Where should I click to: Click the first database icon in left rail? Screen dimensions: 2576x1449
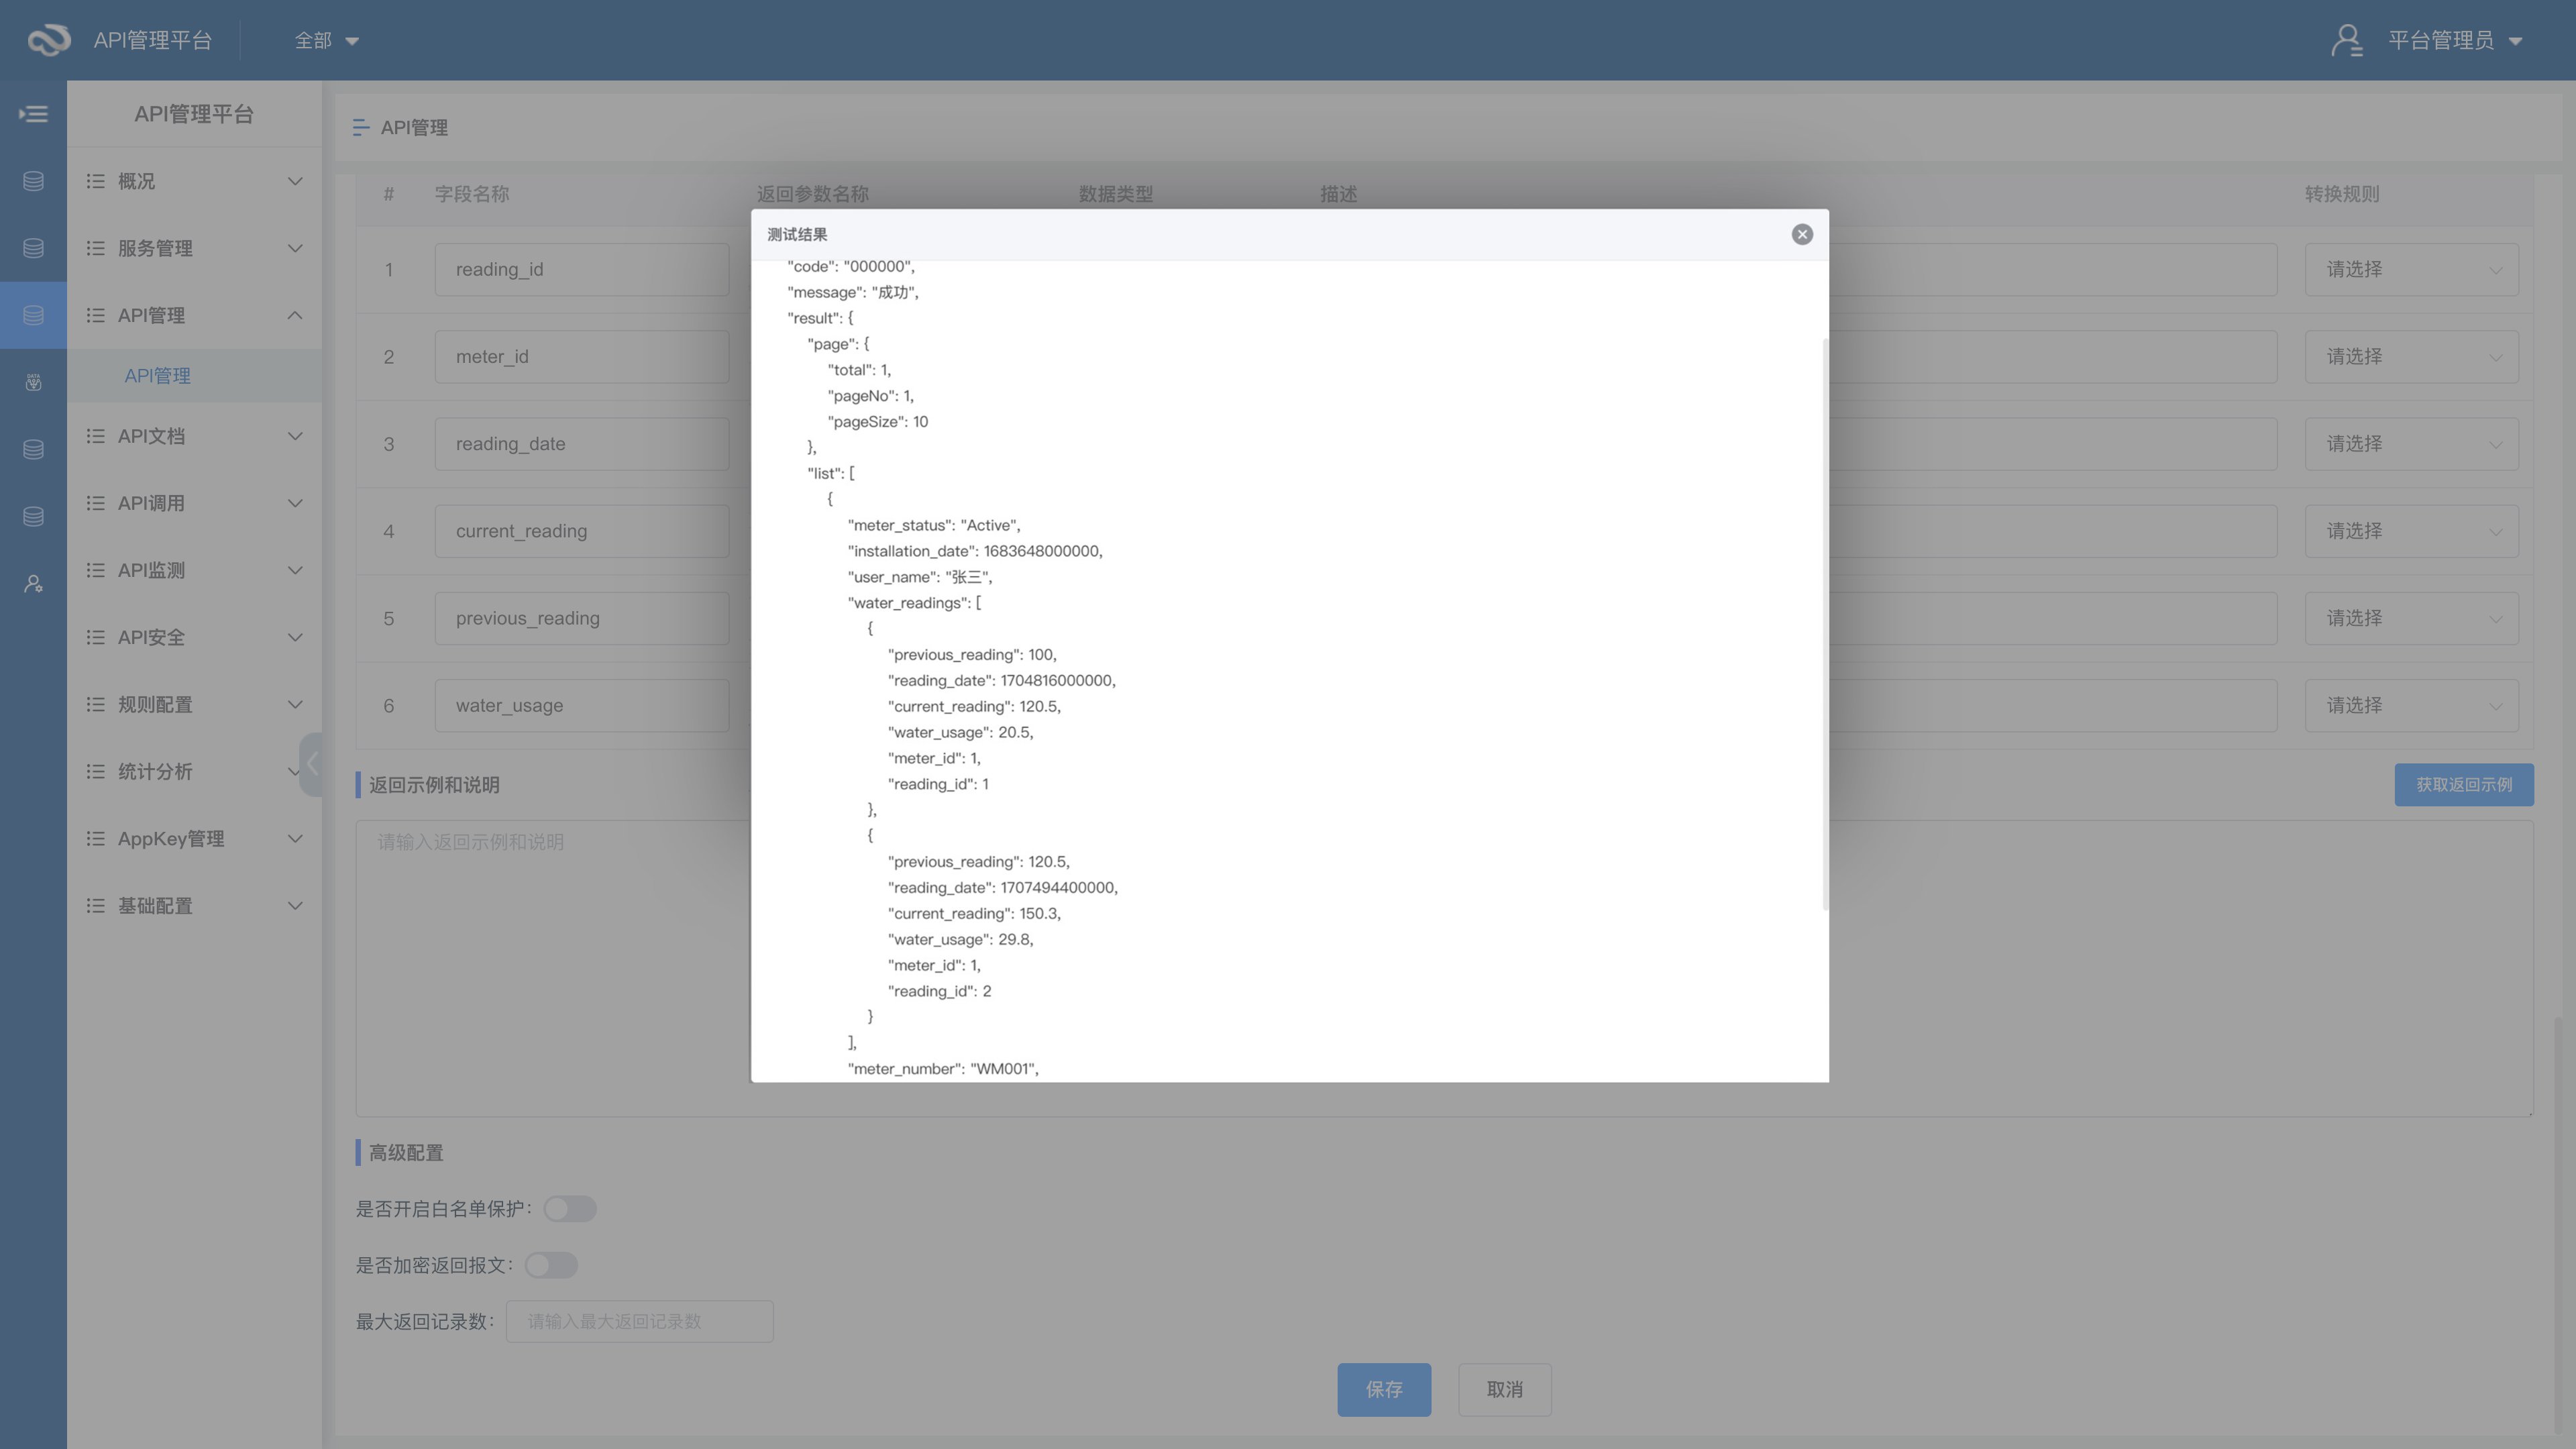tap(33, 181)
